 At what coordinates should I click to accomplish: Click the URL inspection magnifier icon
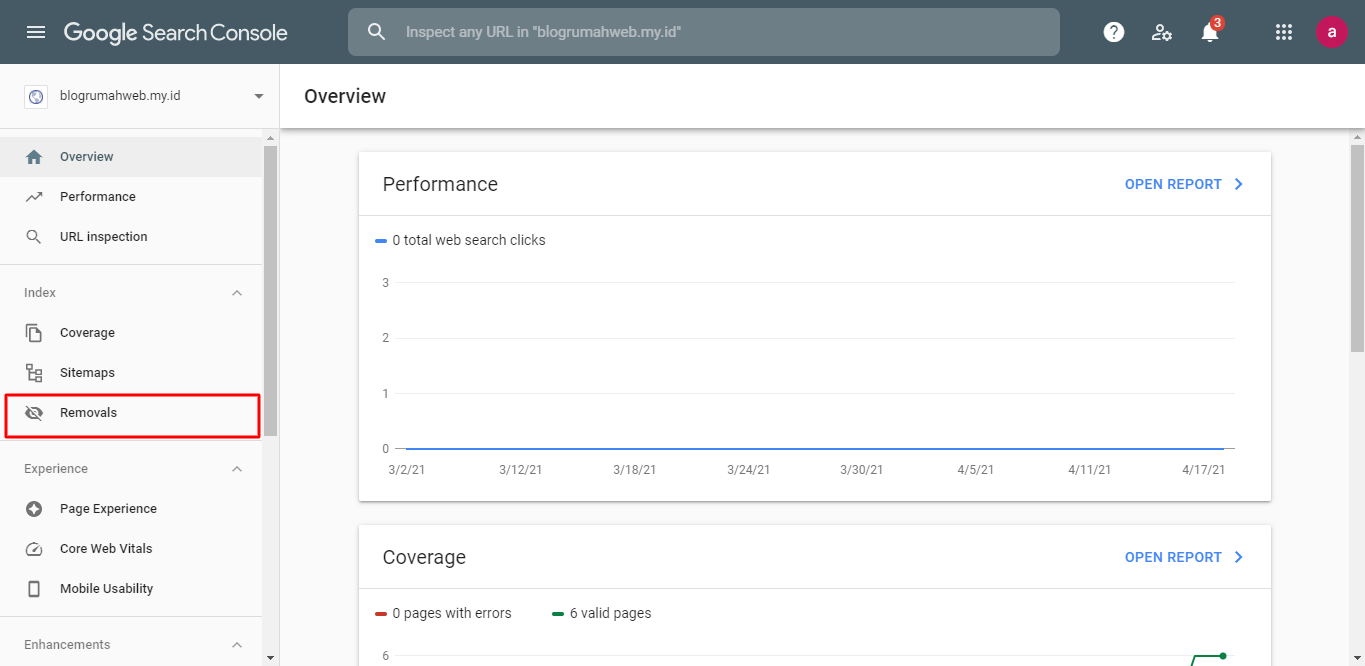tap(34, 237)
